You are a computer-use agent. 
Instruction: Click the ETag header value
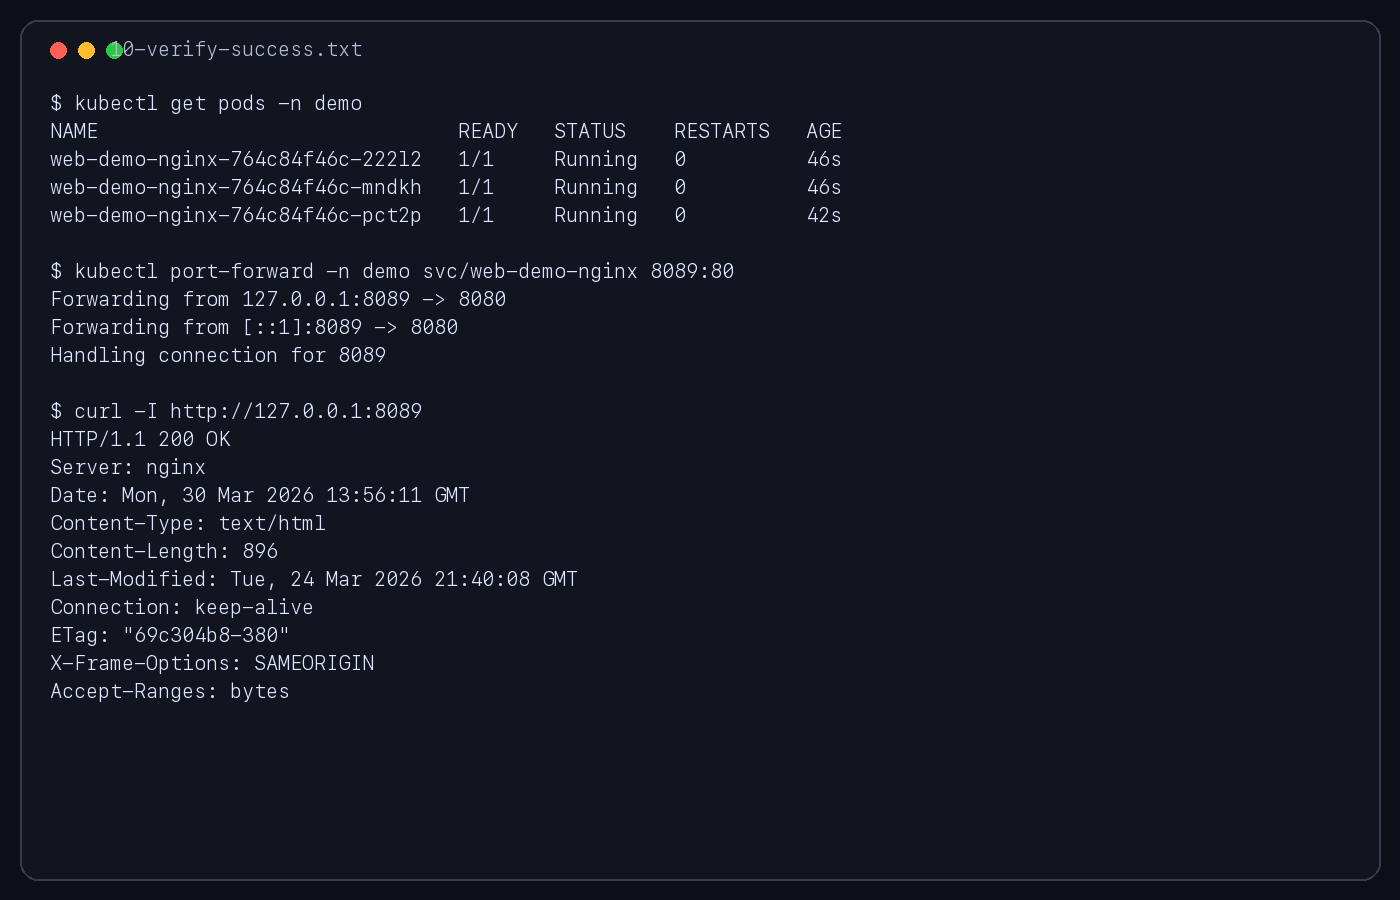click(206, 636)
